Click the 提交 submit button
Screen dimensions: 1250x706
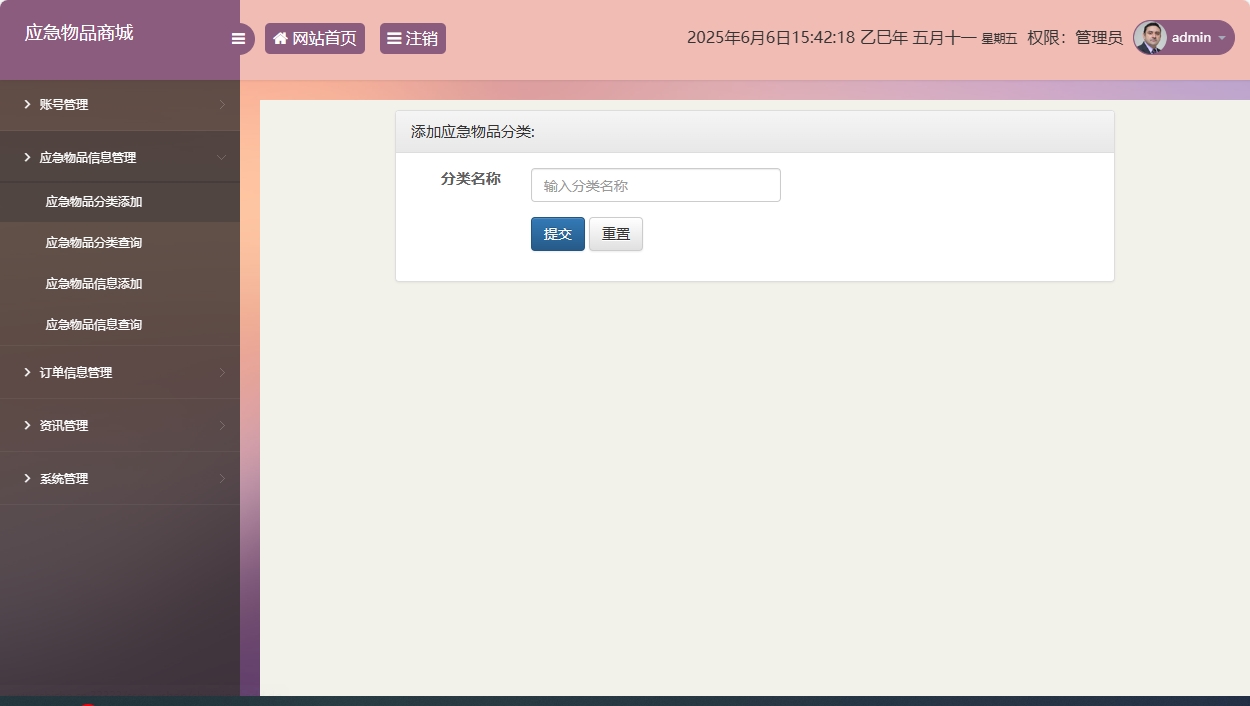click(x=558, y=234)
